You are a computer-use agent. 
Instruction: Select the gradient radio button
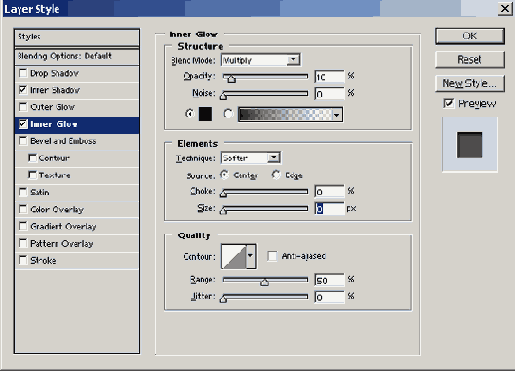(228, 114)
